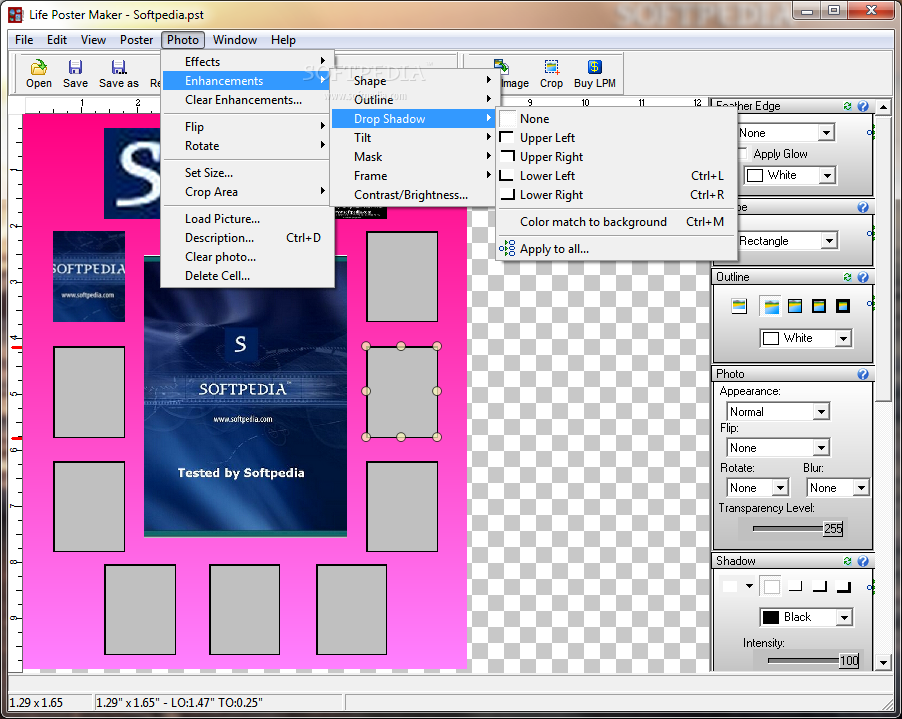Click the Buy LPM toolbar icon
This screenshot has width=902, height=719.
coord(594,67)
